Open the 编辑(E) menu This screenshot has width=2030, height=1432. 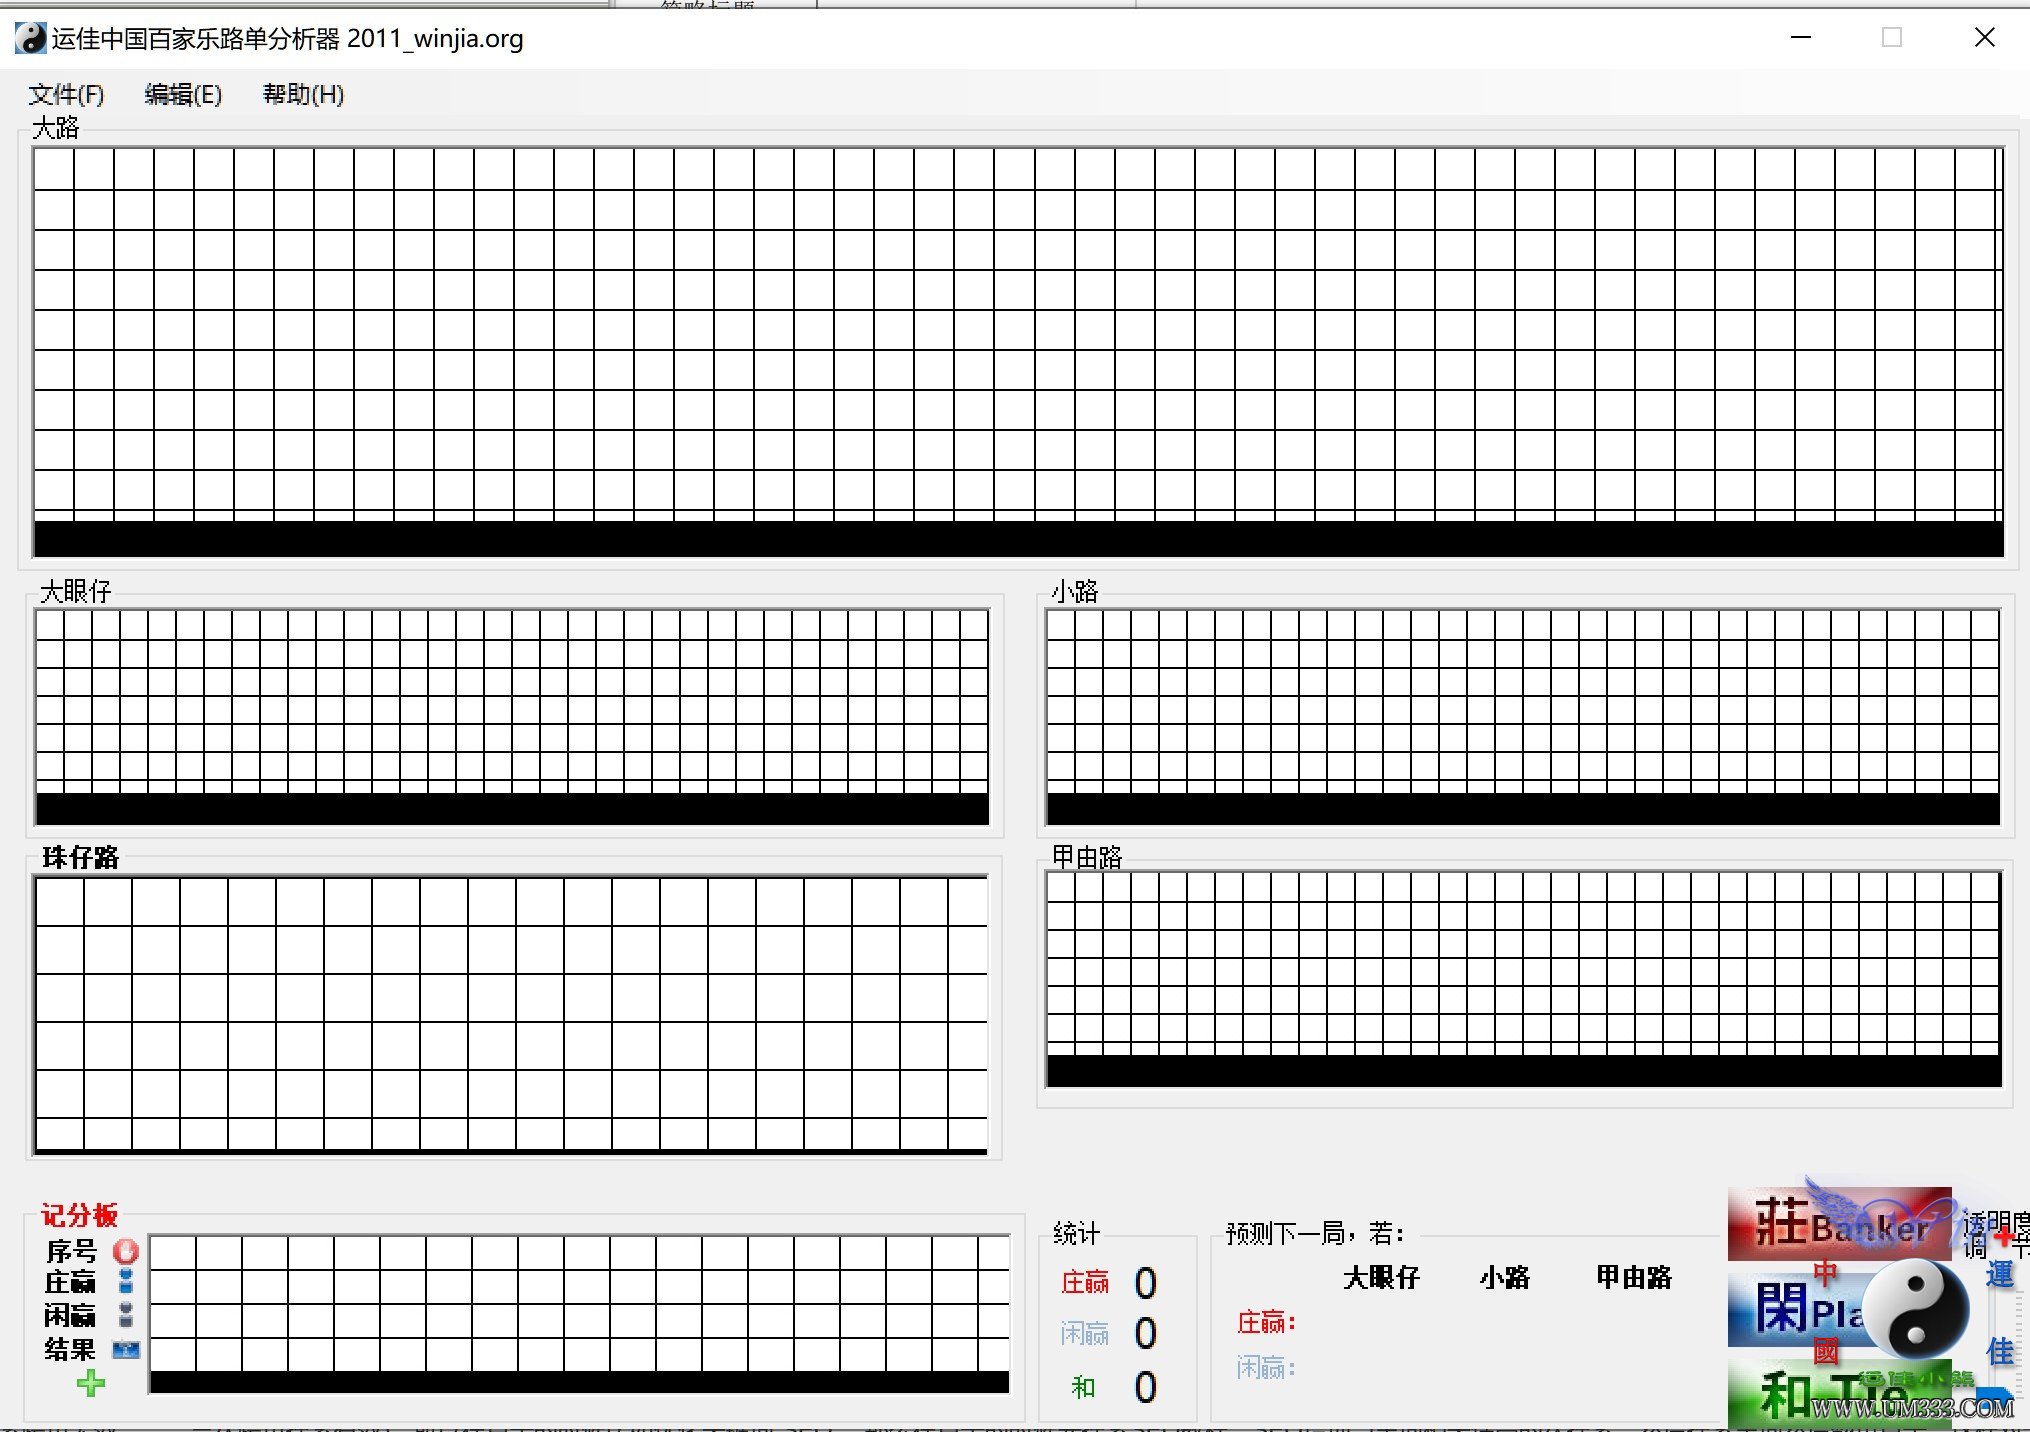click(x=183, y=95)
